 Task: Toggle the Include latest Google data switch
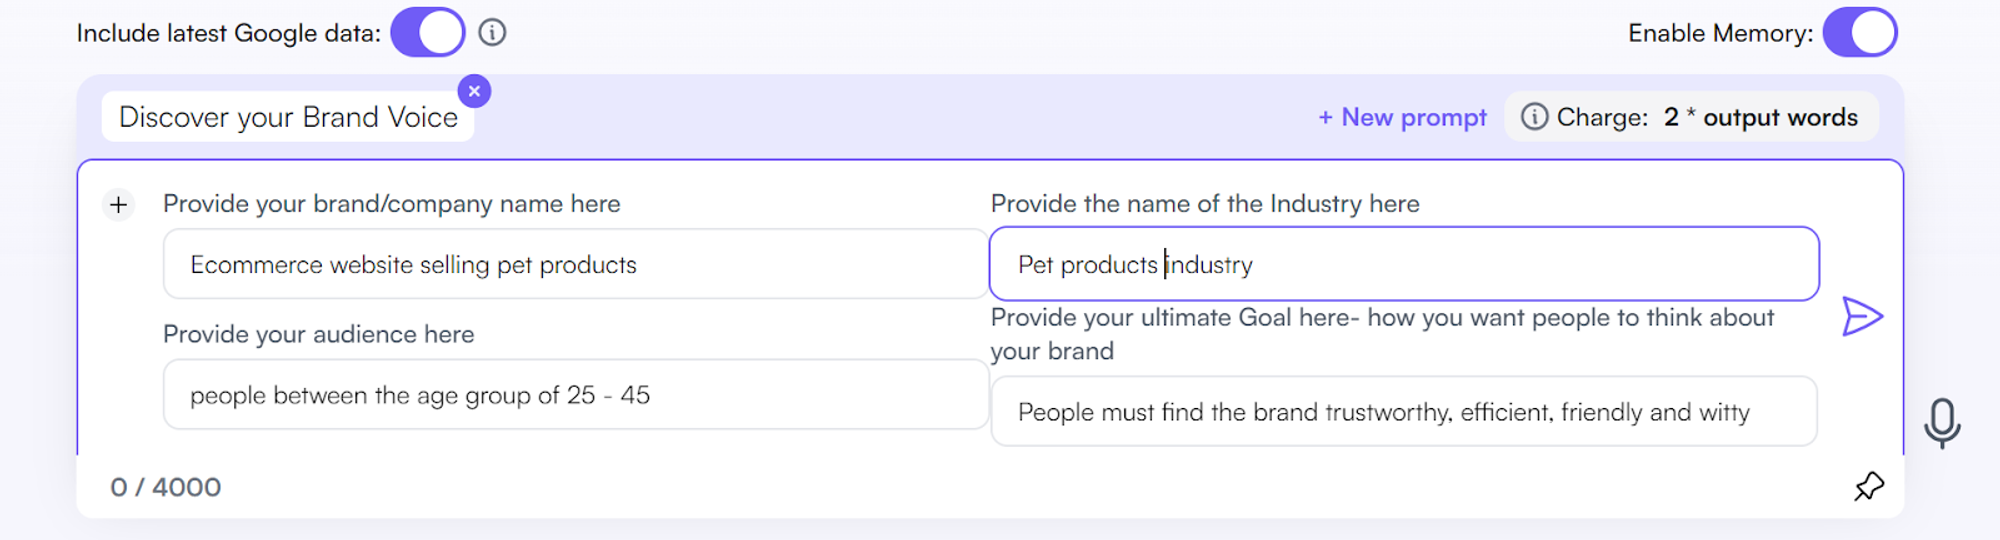click(427, 33)
